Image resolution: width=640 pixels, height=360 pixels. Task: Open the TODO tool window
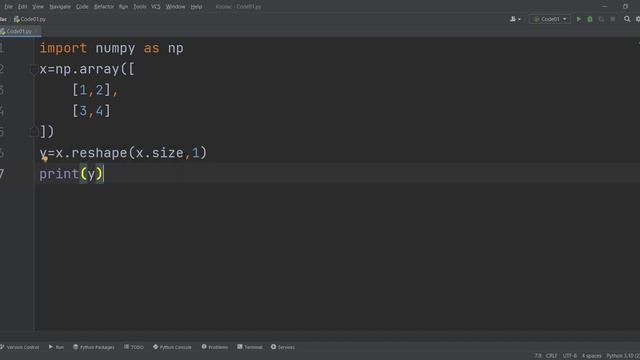134,347
